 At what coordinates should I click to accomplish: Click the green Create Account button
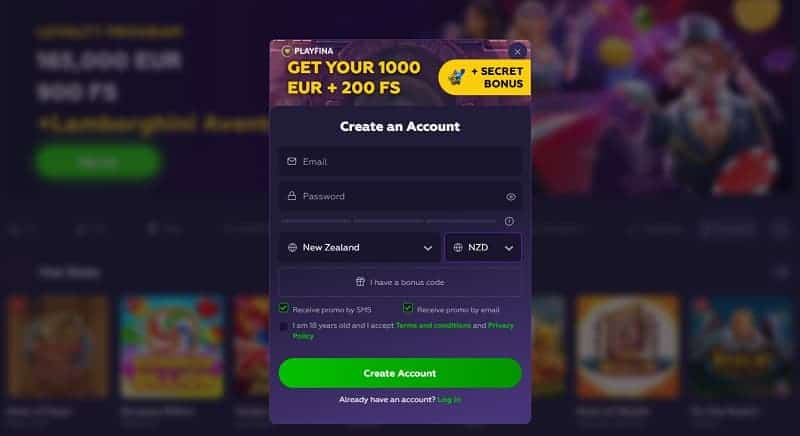click(x=400, y=373)
